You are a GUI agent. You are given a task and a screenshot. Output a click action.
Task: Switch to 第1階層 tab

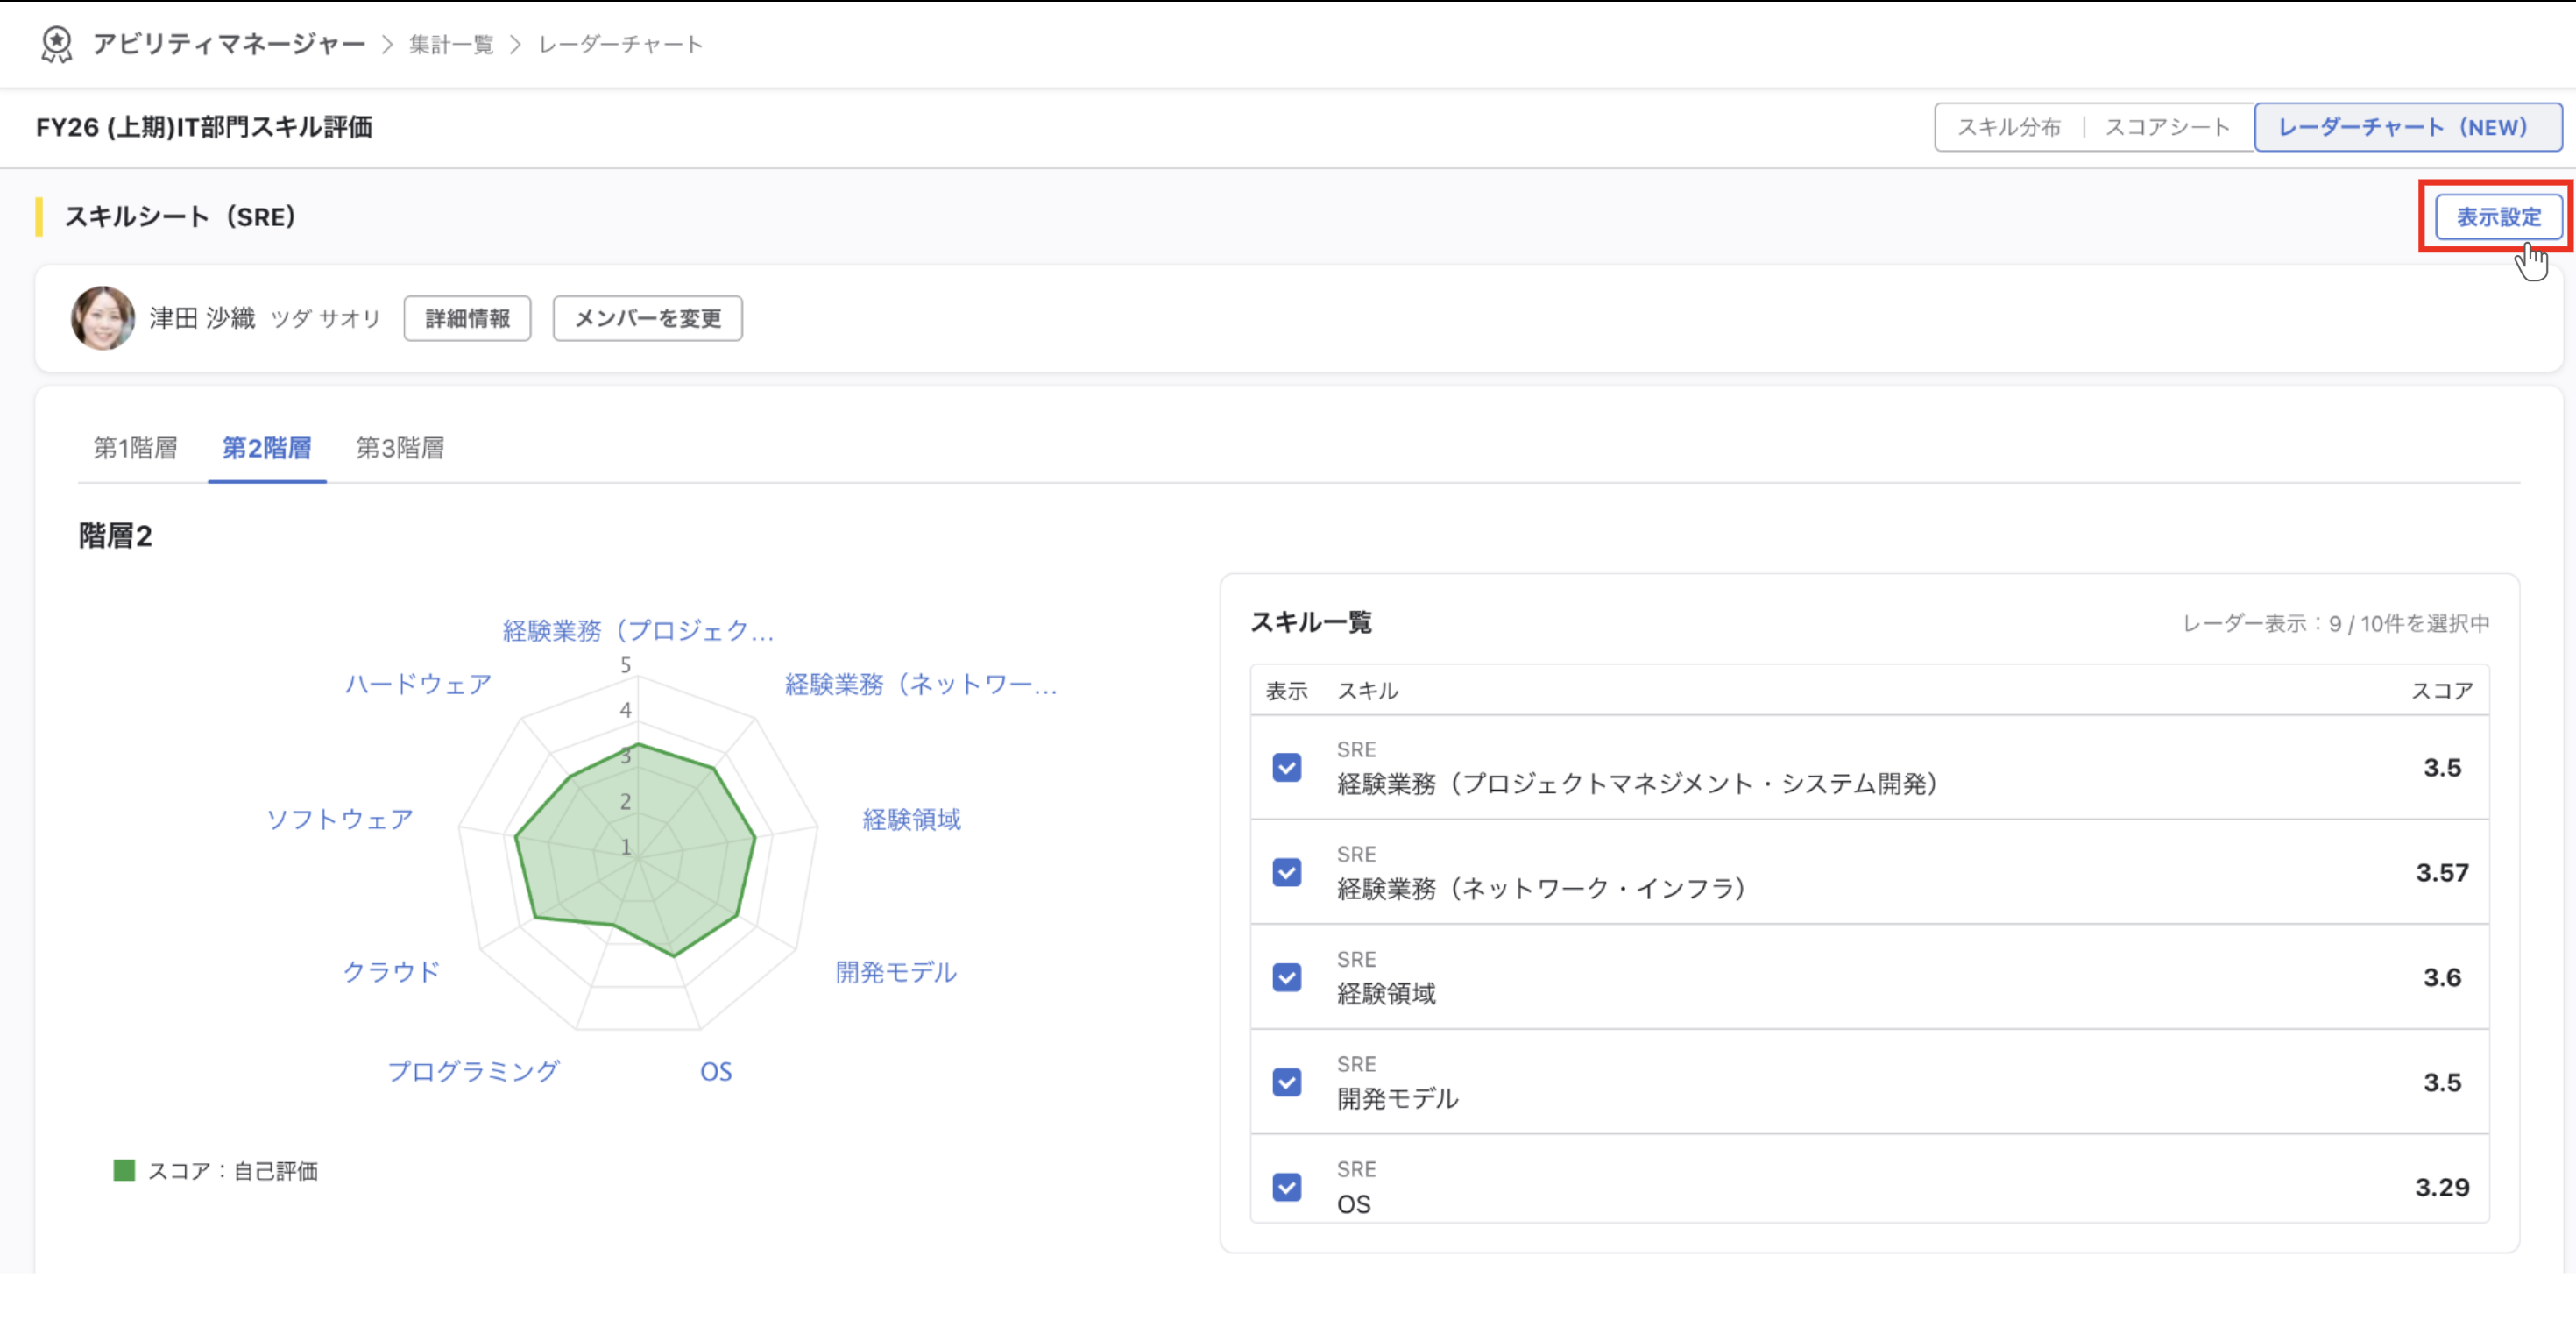click(x=135, y=448)
